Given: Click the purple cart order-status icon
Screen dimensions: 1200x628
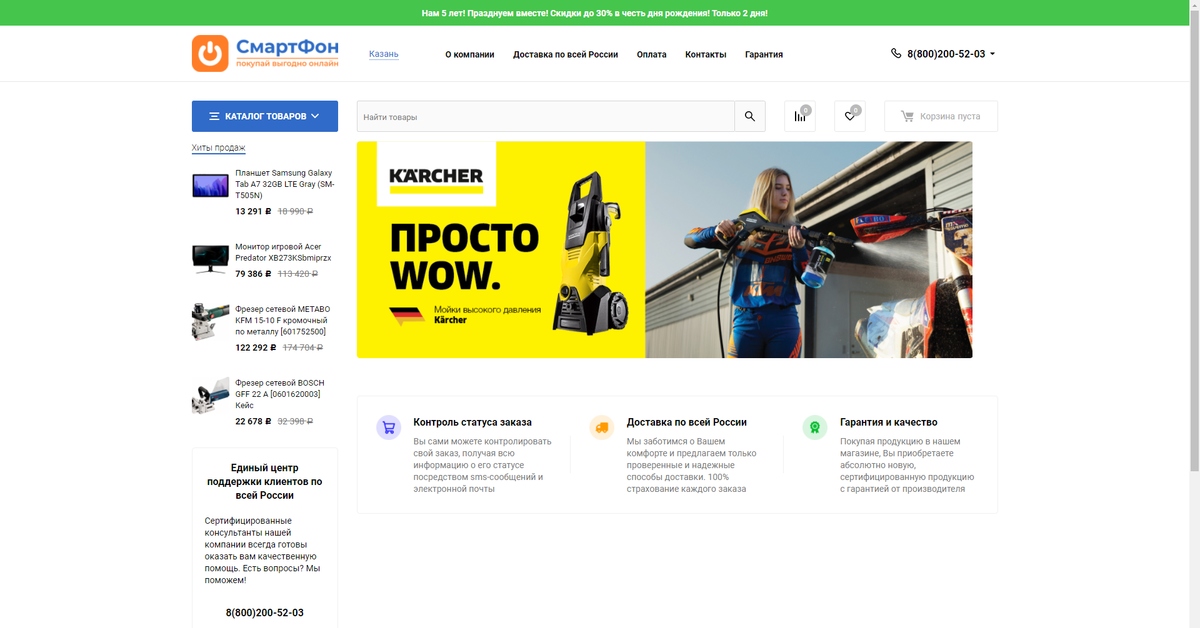Looking at the screenshot, I should tap(389, 427).
